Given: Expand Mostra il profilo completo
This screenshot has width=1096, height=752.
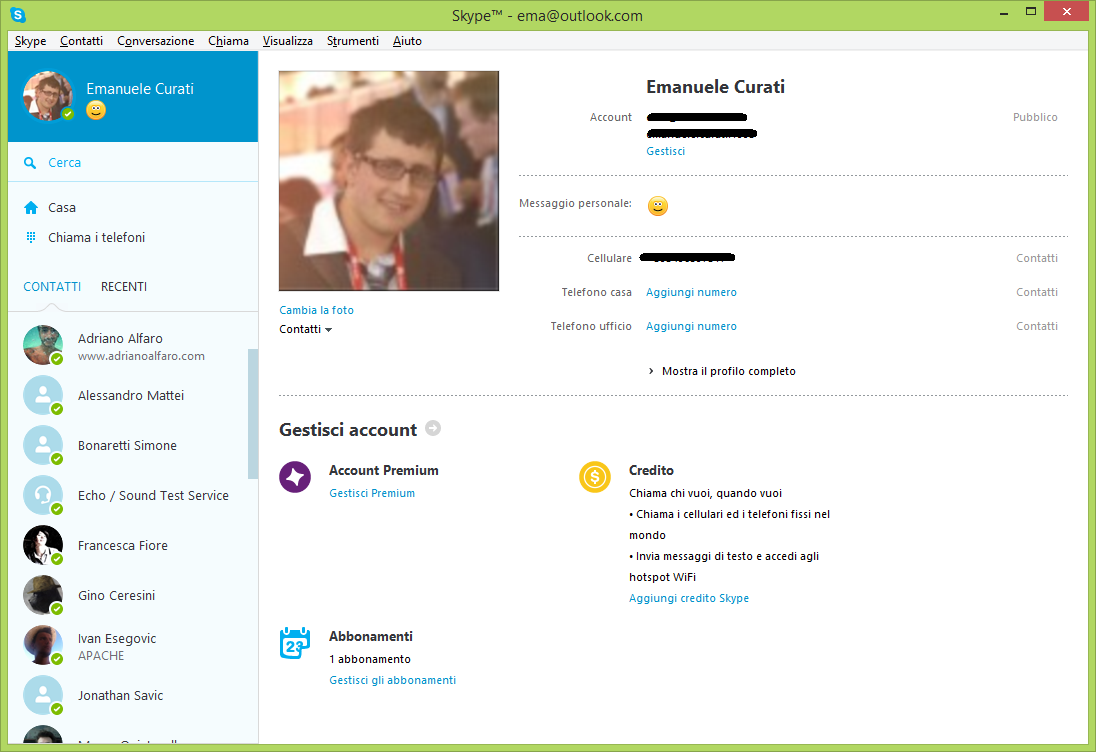Looking at the screenshot, I should click(x=722, y=371).
